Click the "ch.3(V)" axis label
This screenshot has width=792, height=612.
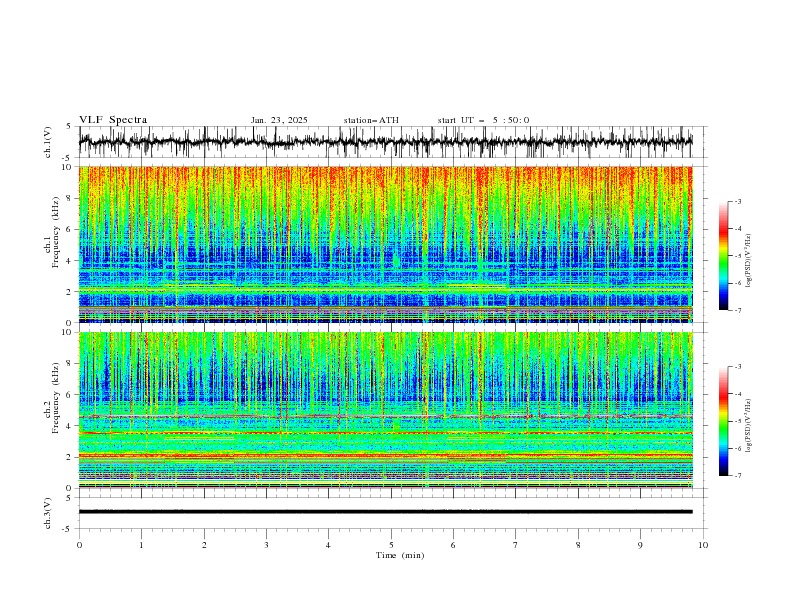click(48, 513)
